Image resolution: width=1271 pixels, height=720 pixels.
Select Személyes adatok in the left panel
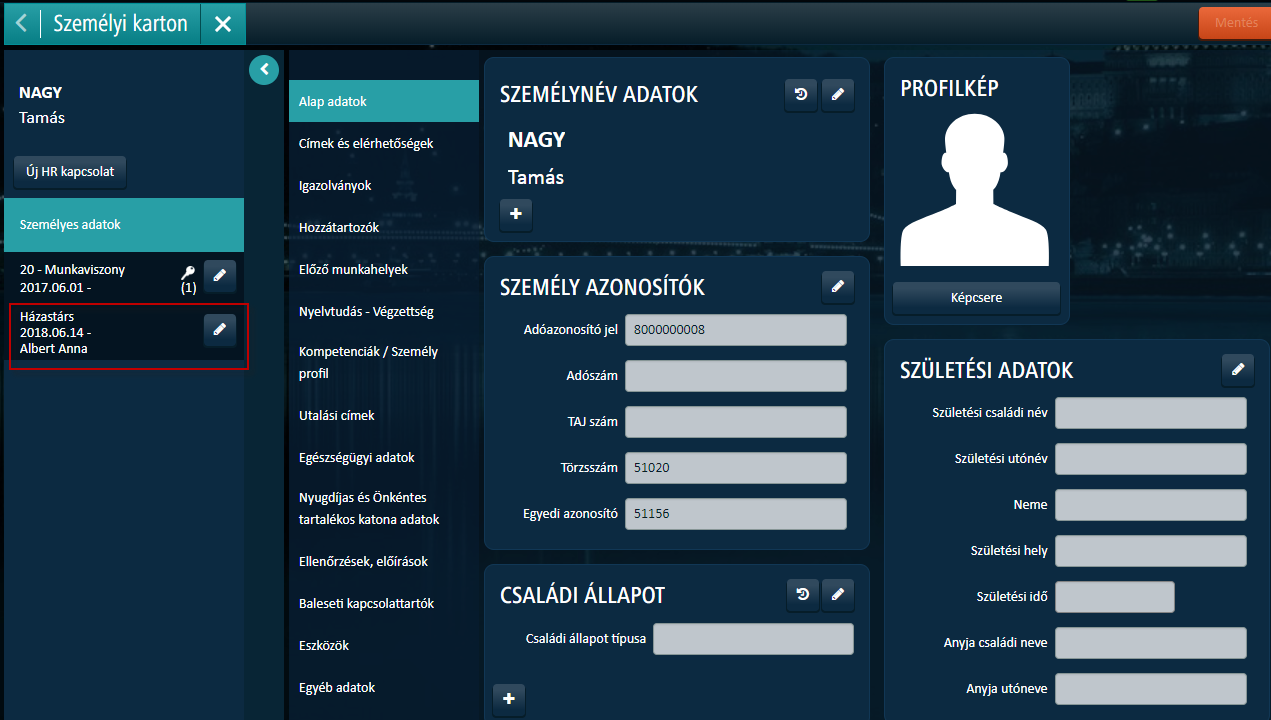click(x=124, y=225)
